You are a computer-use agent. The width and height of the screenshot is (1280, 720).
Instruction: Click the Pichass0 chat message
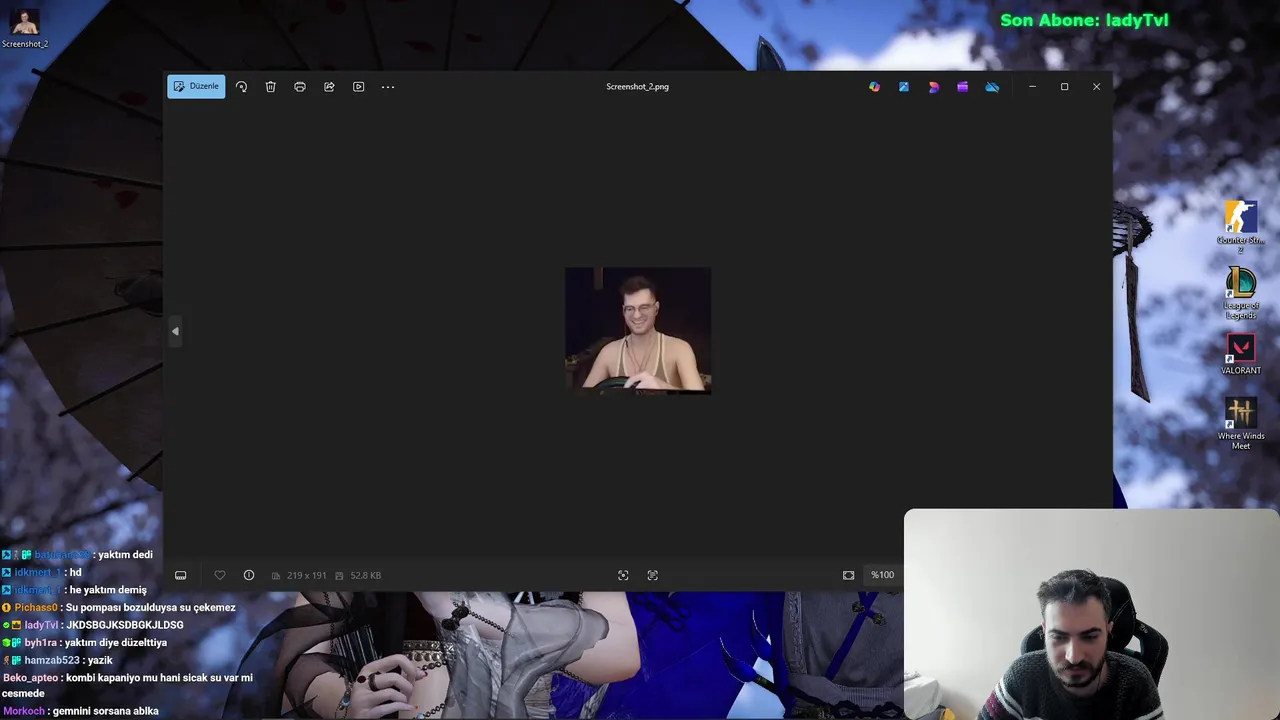119,608
